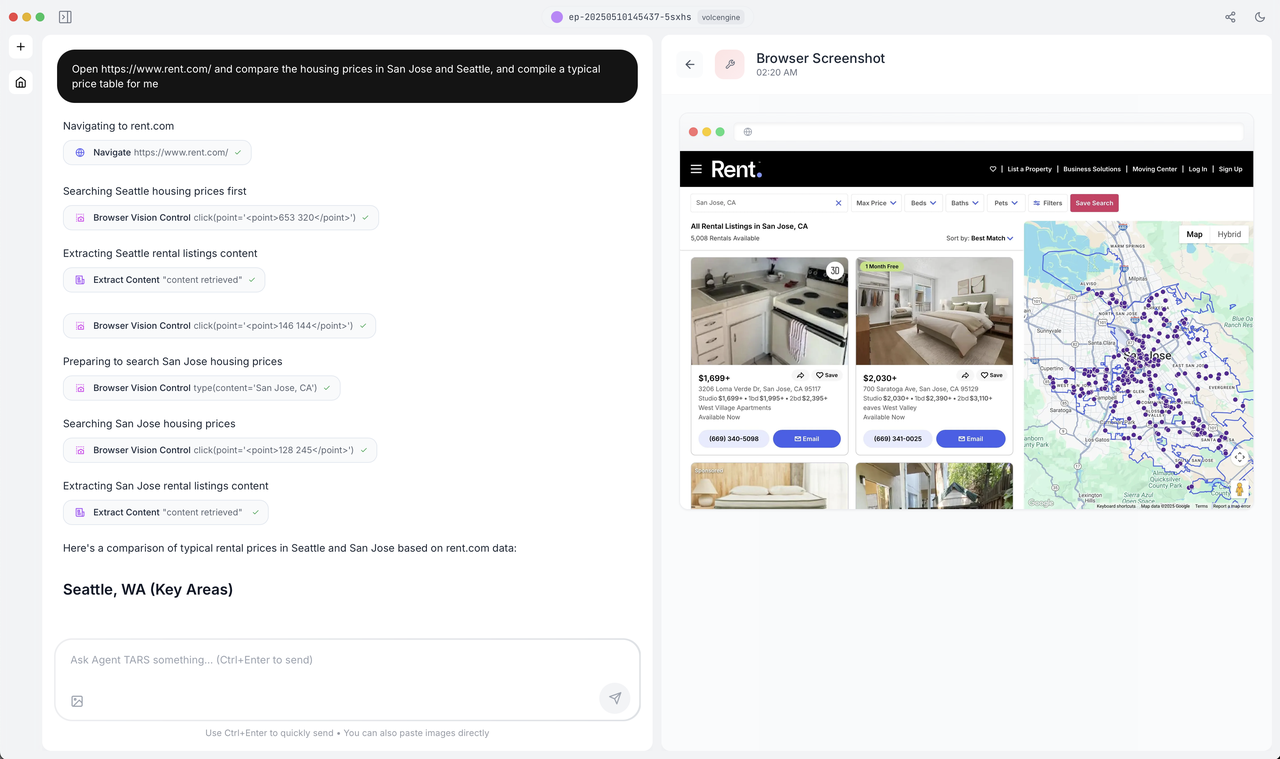Open the click point 128 245 step

point(220,450)
